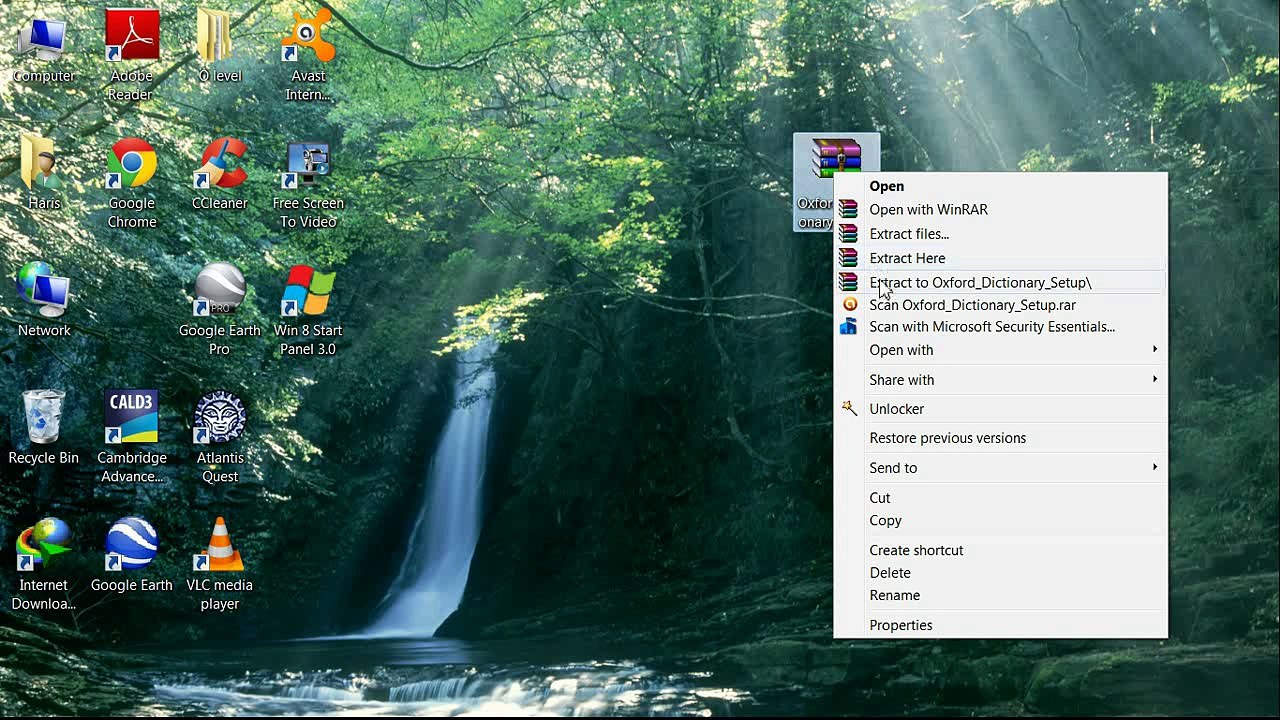This screenshot has width=1280, height=720.
Task: Select the Network desktop icon
Action: [x=43, y=302]
